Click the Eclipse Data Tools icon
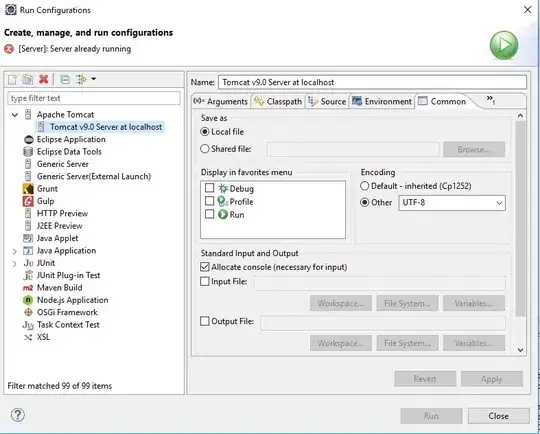The height and width of the screenshot is (434, 540). [28, 152]
